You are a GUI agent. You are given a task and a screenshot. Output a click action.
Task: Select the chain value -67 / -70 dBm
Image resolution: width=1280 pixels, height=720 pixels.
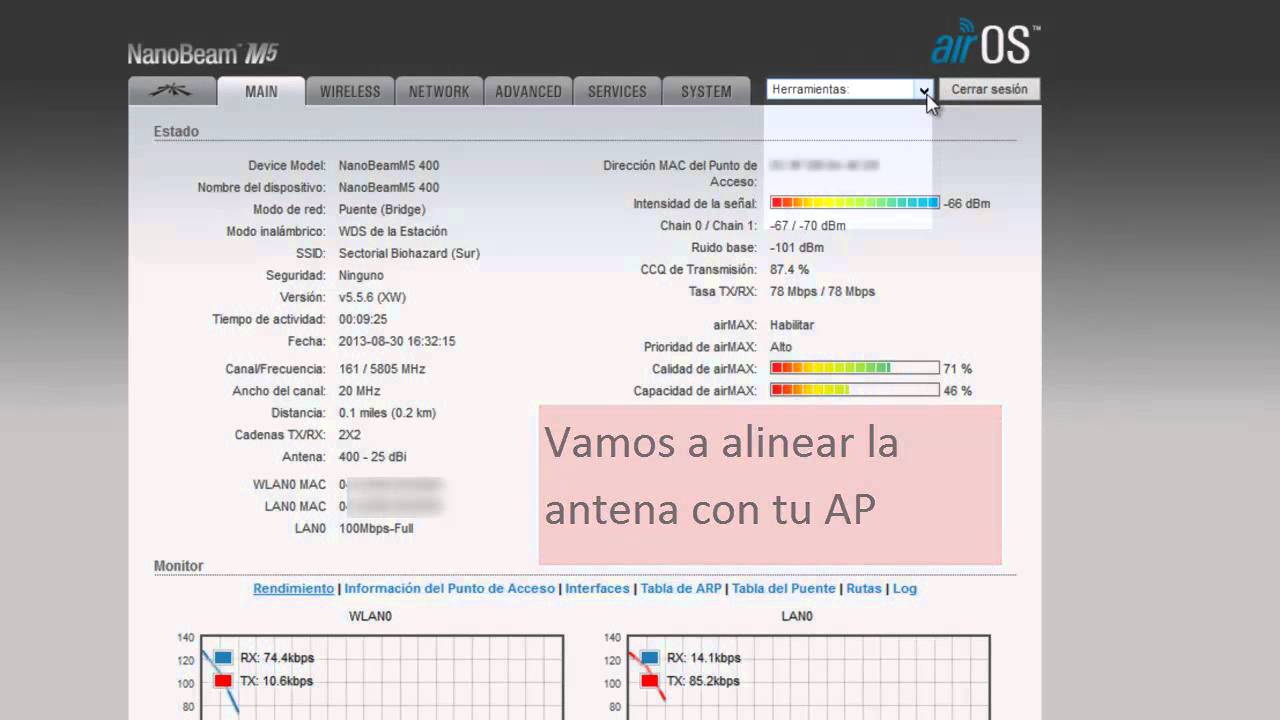(807, 225)
